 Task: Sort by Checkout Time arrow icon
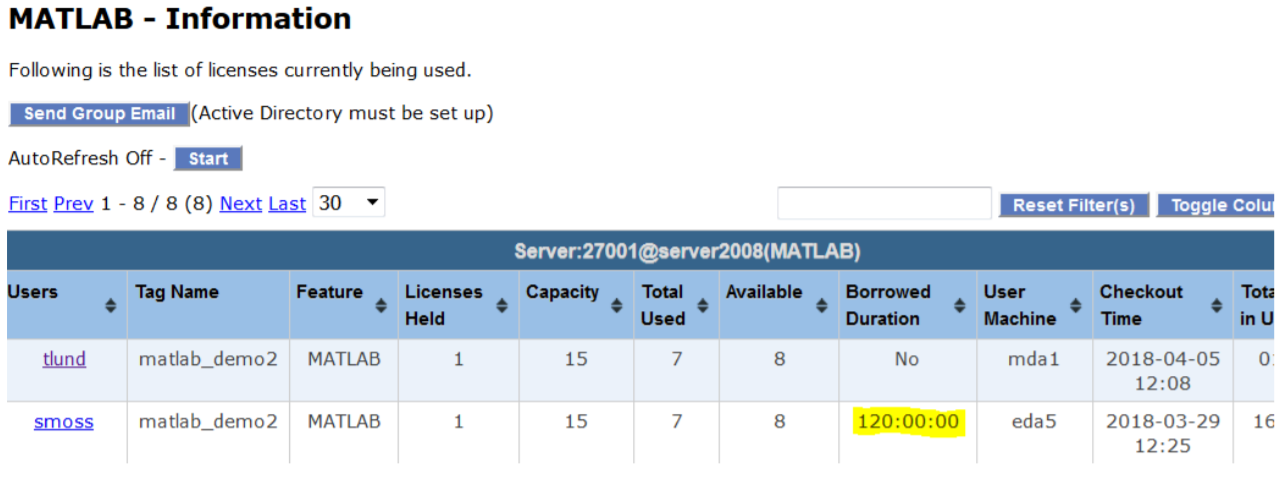[1216, 306]
